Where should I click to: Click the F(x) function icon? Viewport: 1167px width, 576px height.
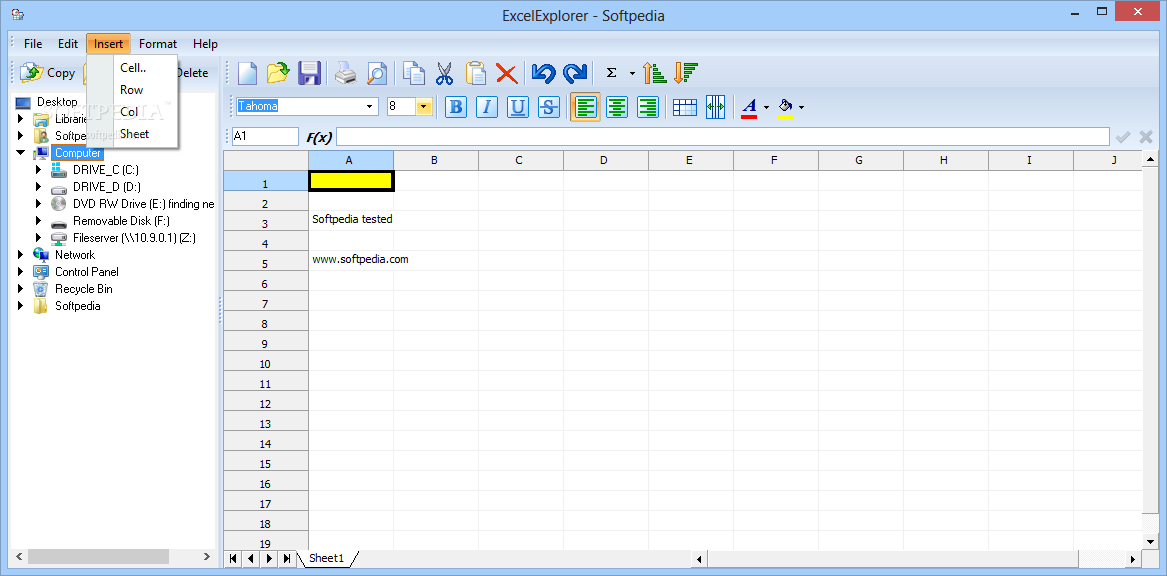319,138
